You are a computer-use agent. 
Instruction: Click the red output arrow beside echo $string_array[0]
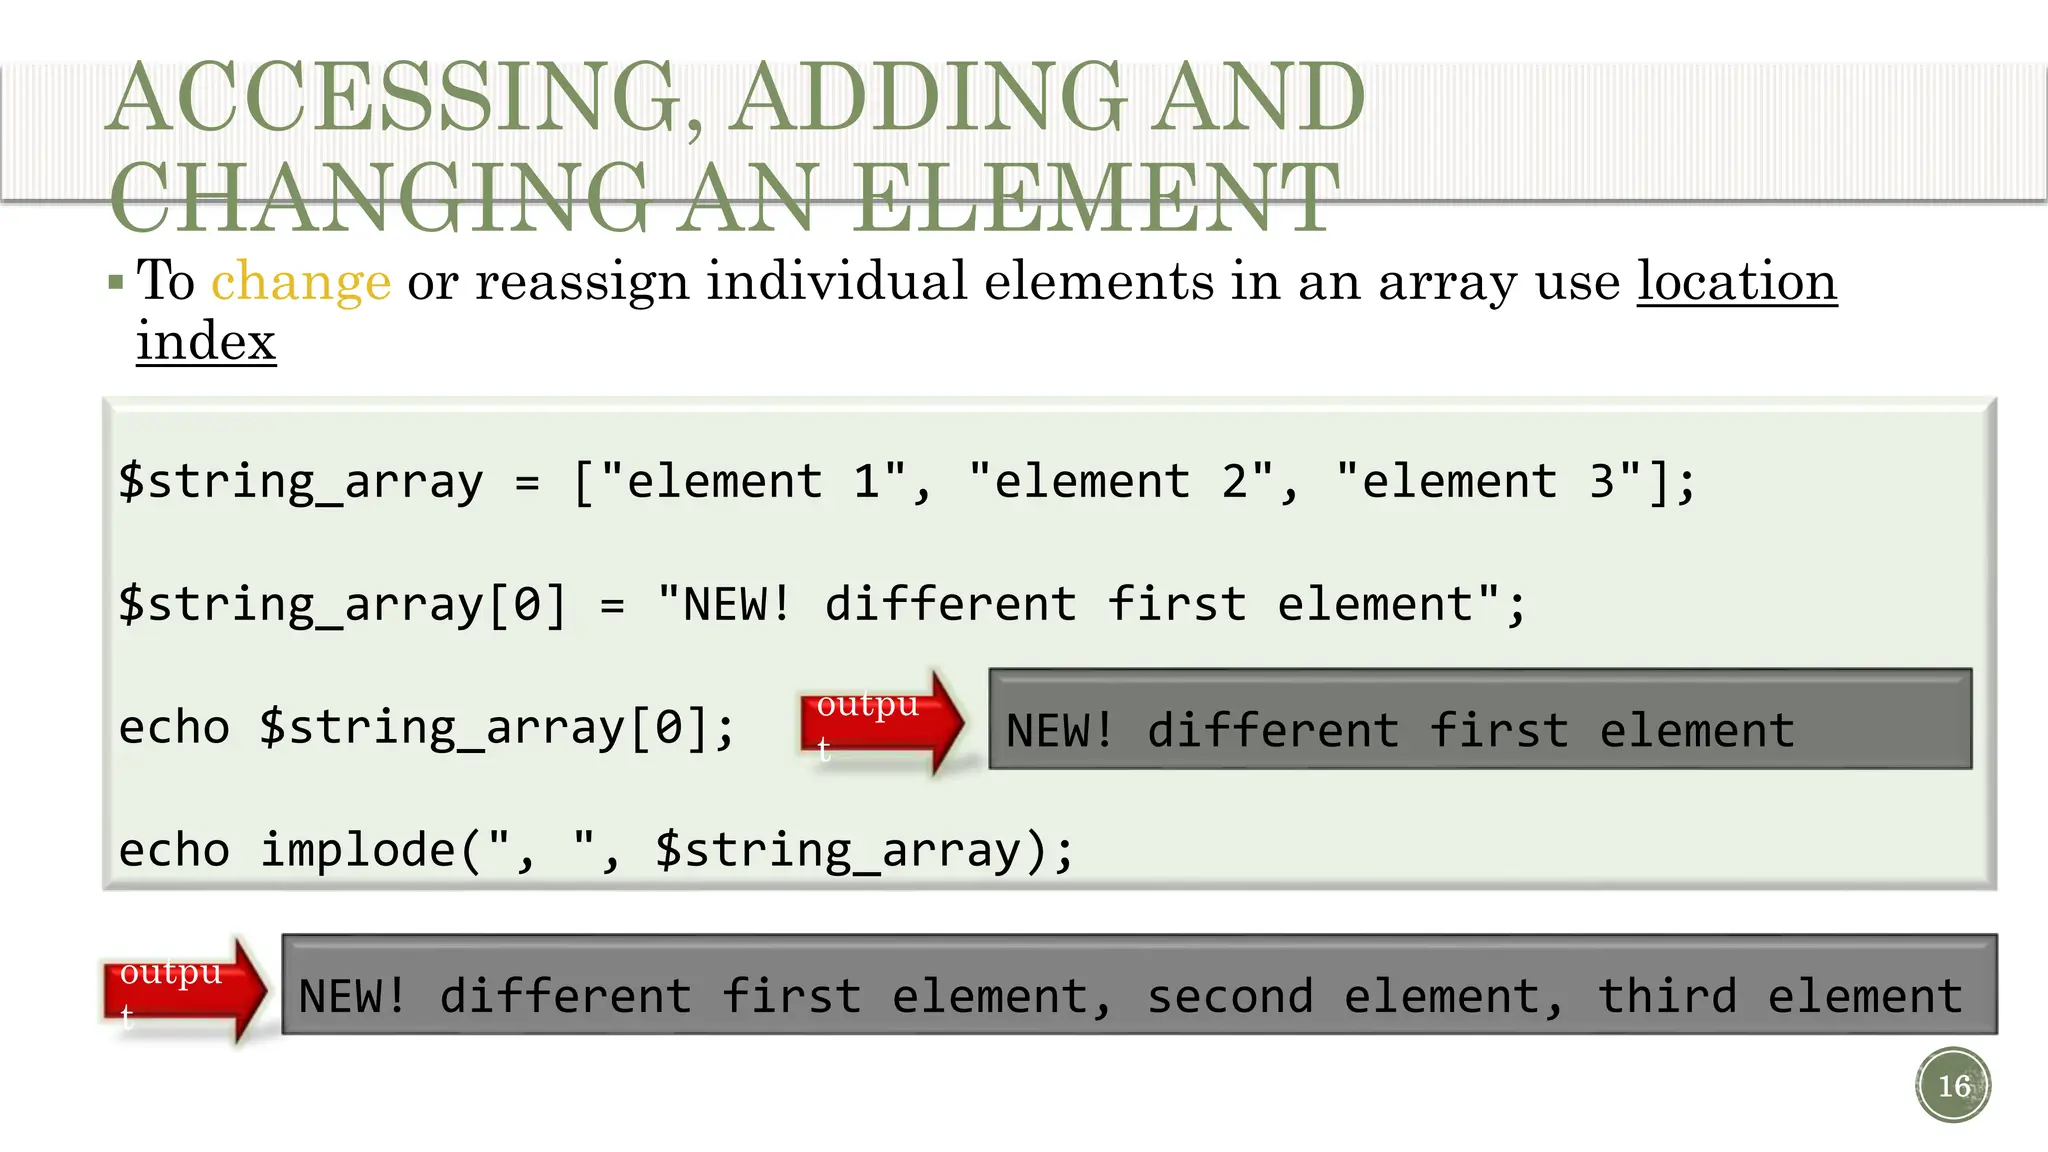(882, 723)
